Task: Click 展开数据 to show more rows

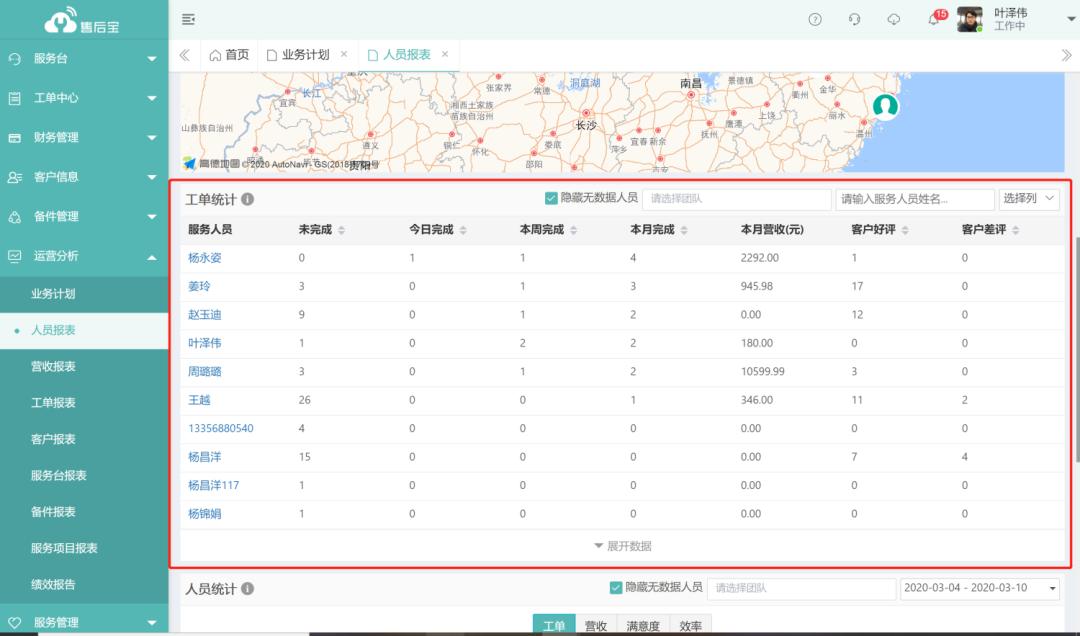Action: pos(623,546)
